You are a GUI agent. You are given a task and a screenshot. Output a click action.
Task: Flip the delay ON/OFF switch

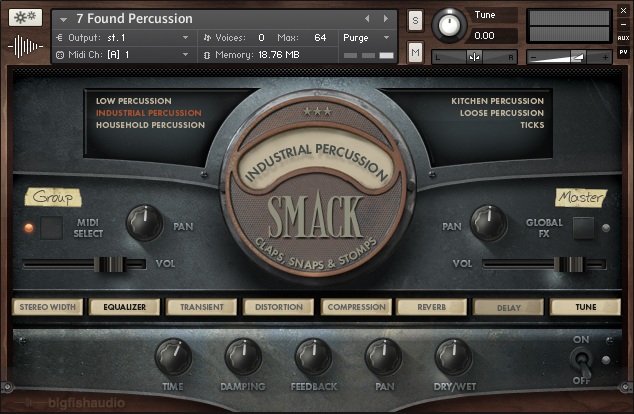coord(581,361)
